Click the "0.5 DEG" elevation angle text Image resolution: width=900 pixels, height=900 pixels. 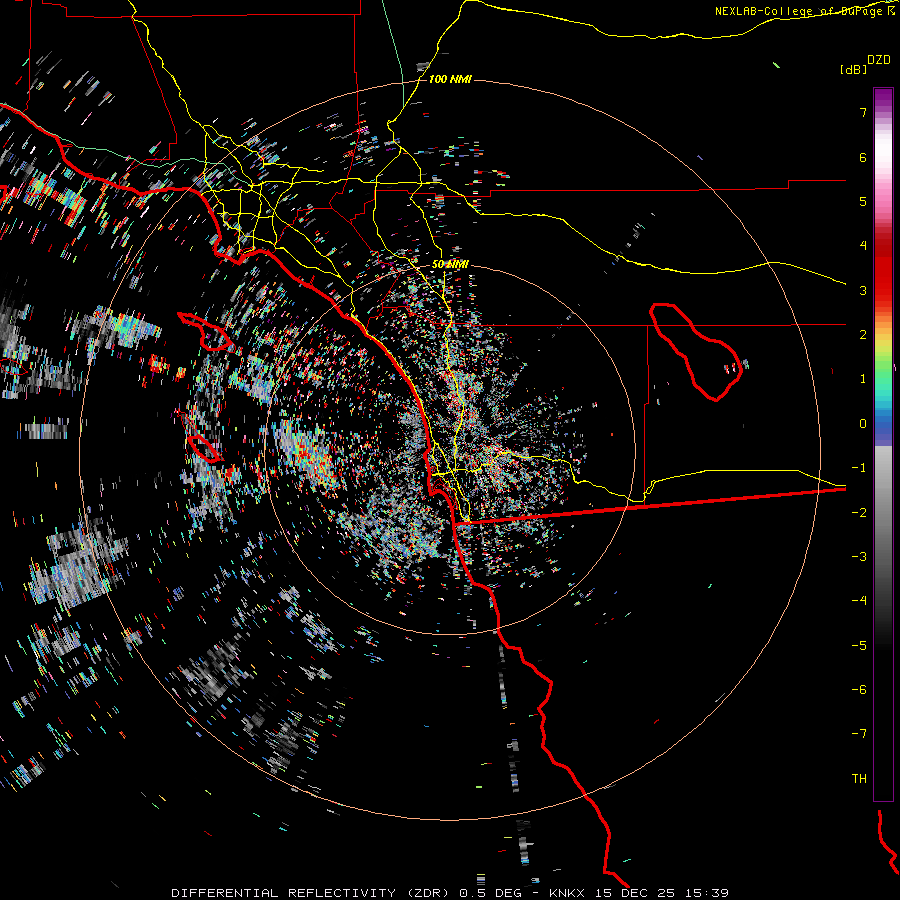pos(490,893)
